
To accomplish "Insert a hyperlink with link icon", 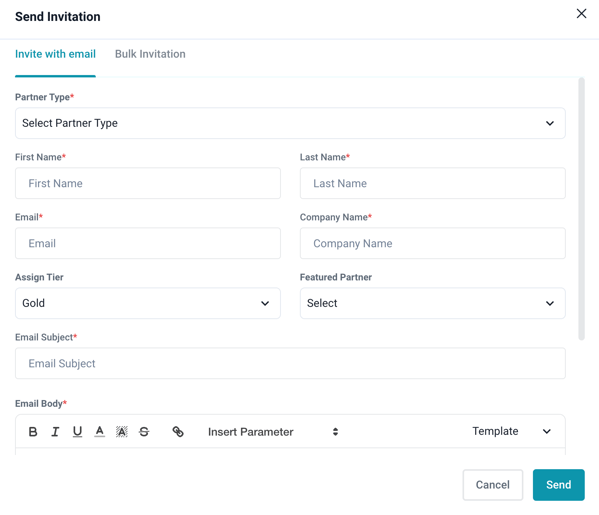I will [178, 432].
